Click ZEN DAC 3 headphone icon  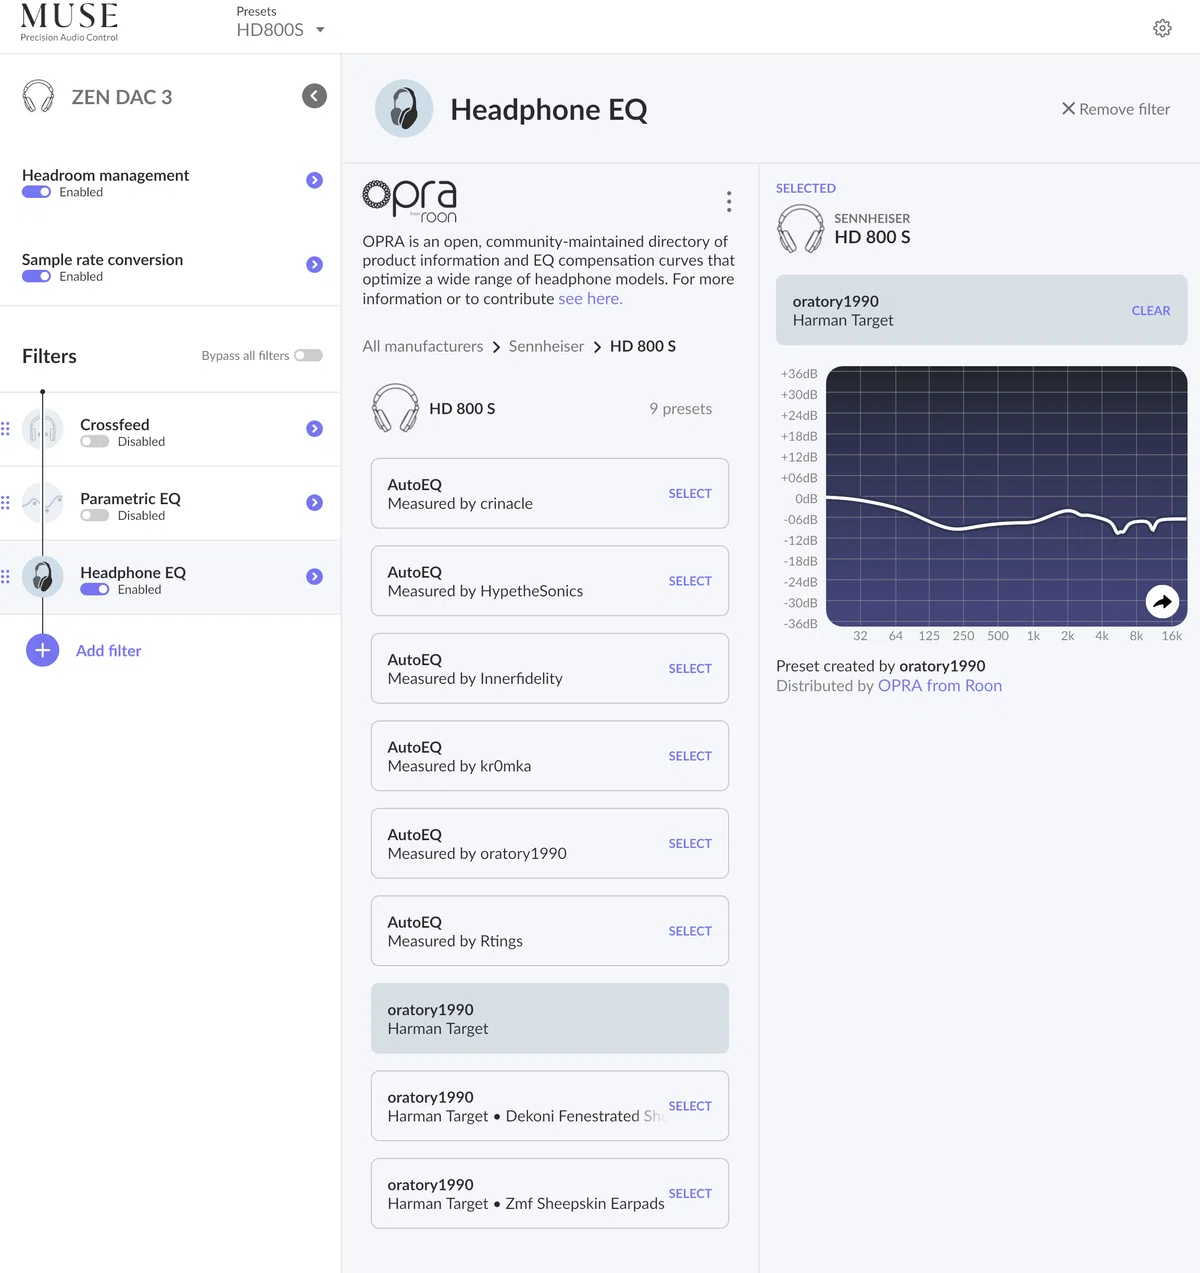pos(38,96)
